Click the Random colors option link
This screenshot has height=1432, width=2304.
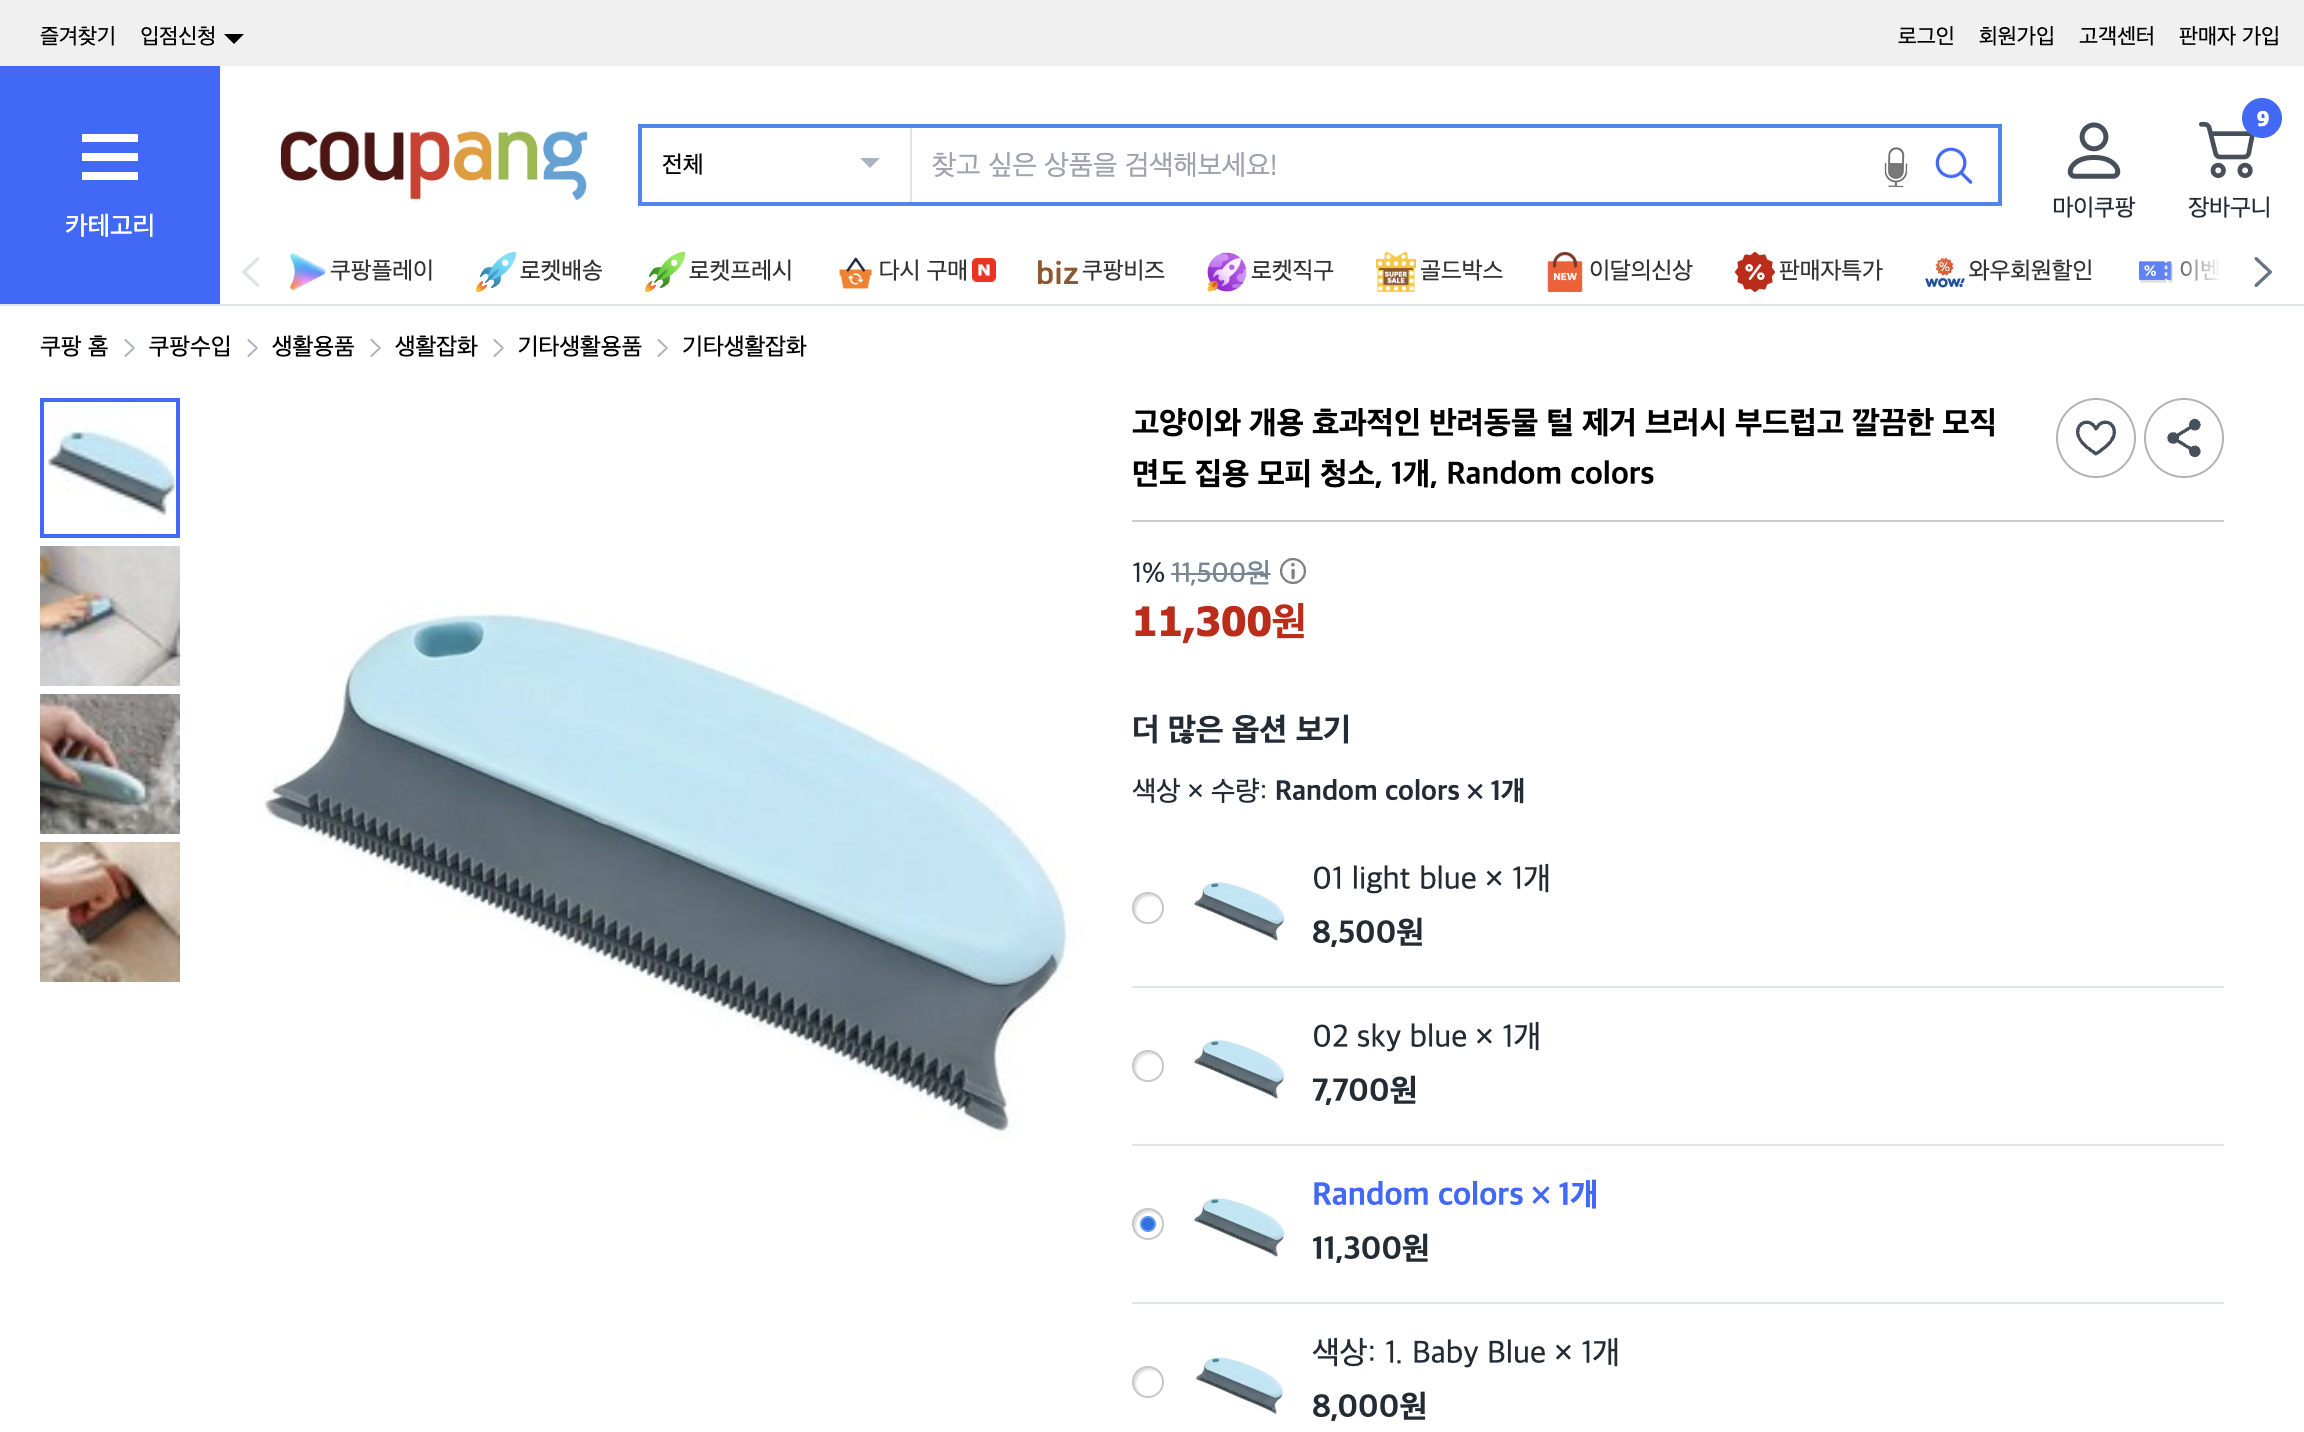click(1454, 1193)
